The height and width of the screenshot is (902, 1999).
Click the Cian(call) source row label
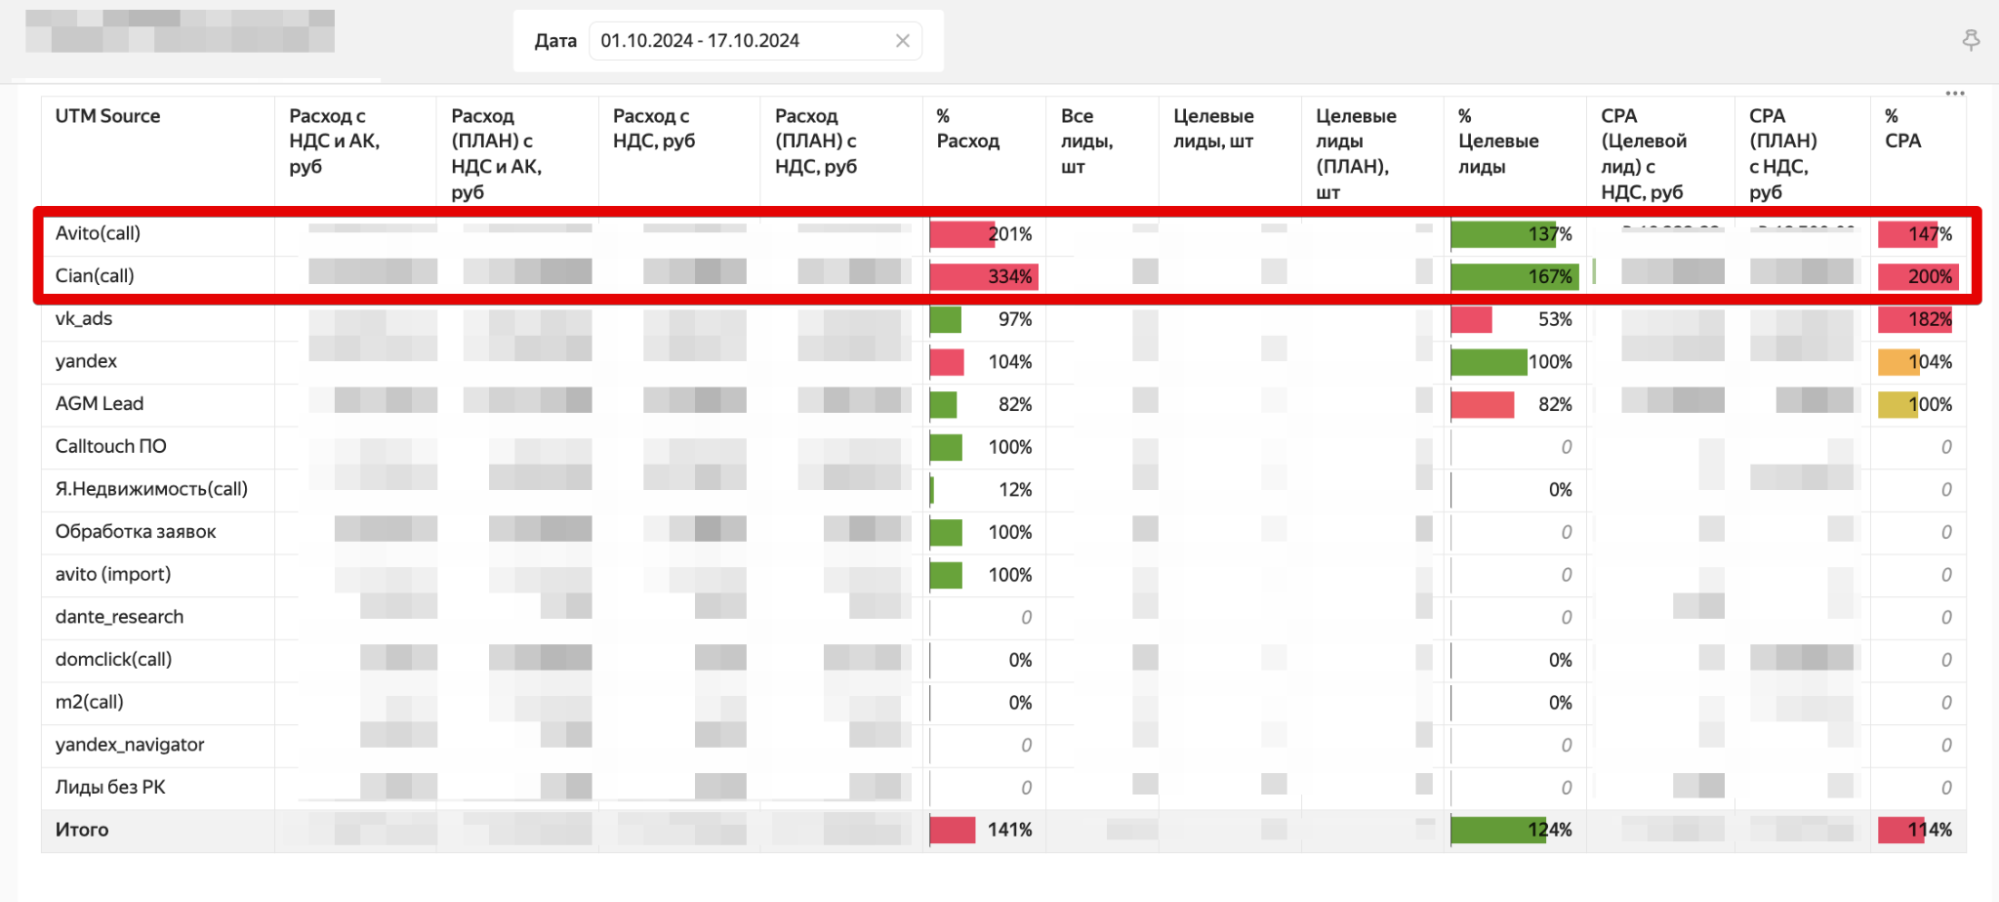pyautogui.click(x=95, y=276)
